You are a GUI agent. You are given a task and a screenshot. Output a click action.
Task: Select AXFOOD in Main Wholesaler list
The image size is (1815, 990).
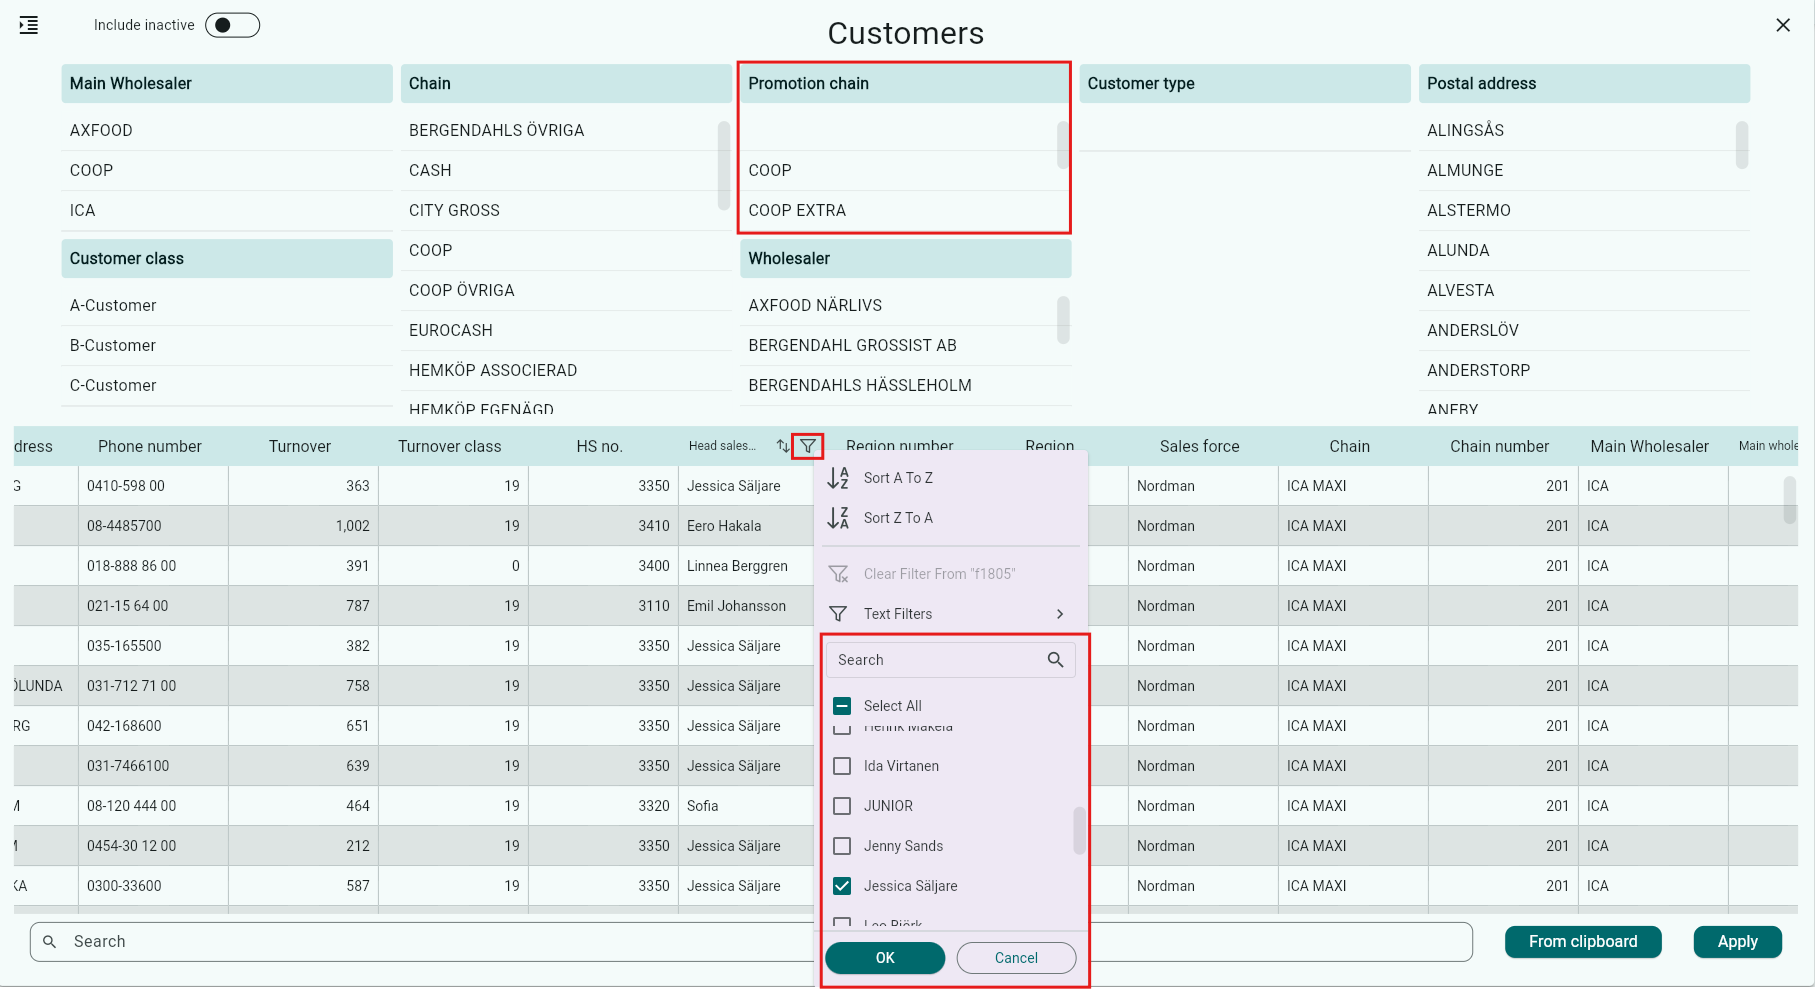tap(227, 130)
